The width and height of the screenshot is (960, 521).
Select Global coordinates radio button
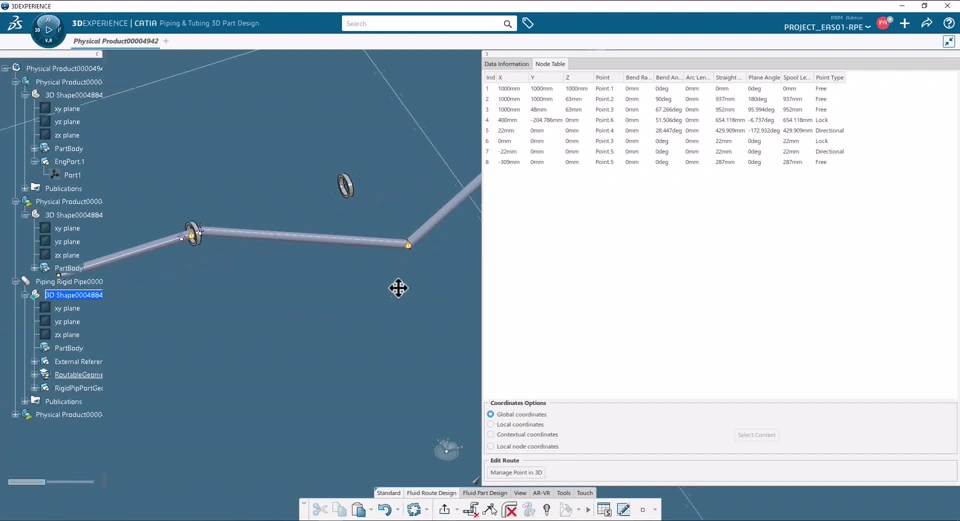(x=491, y=414)
